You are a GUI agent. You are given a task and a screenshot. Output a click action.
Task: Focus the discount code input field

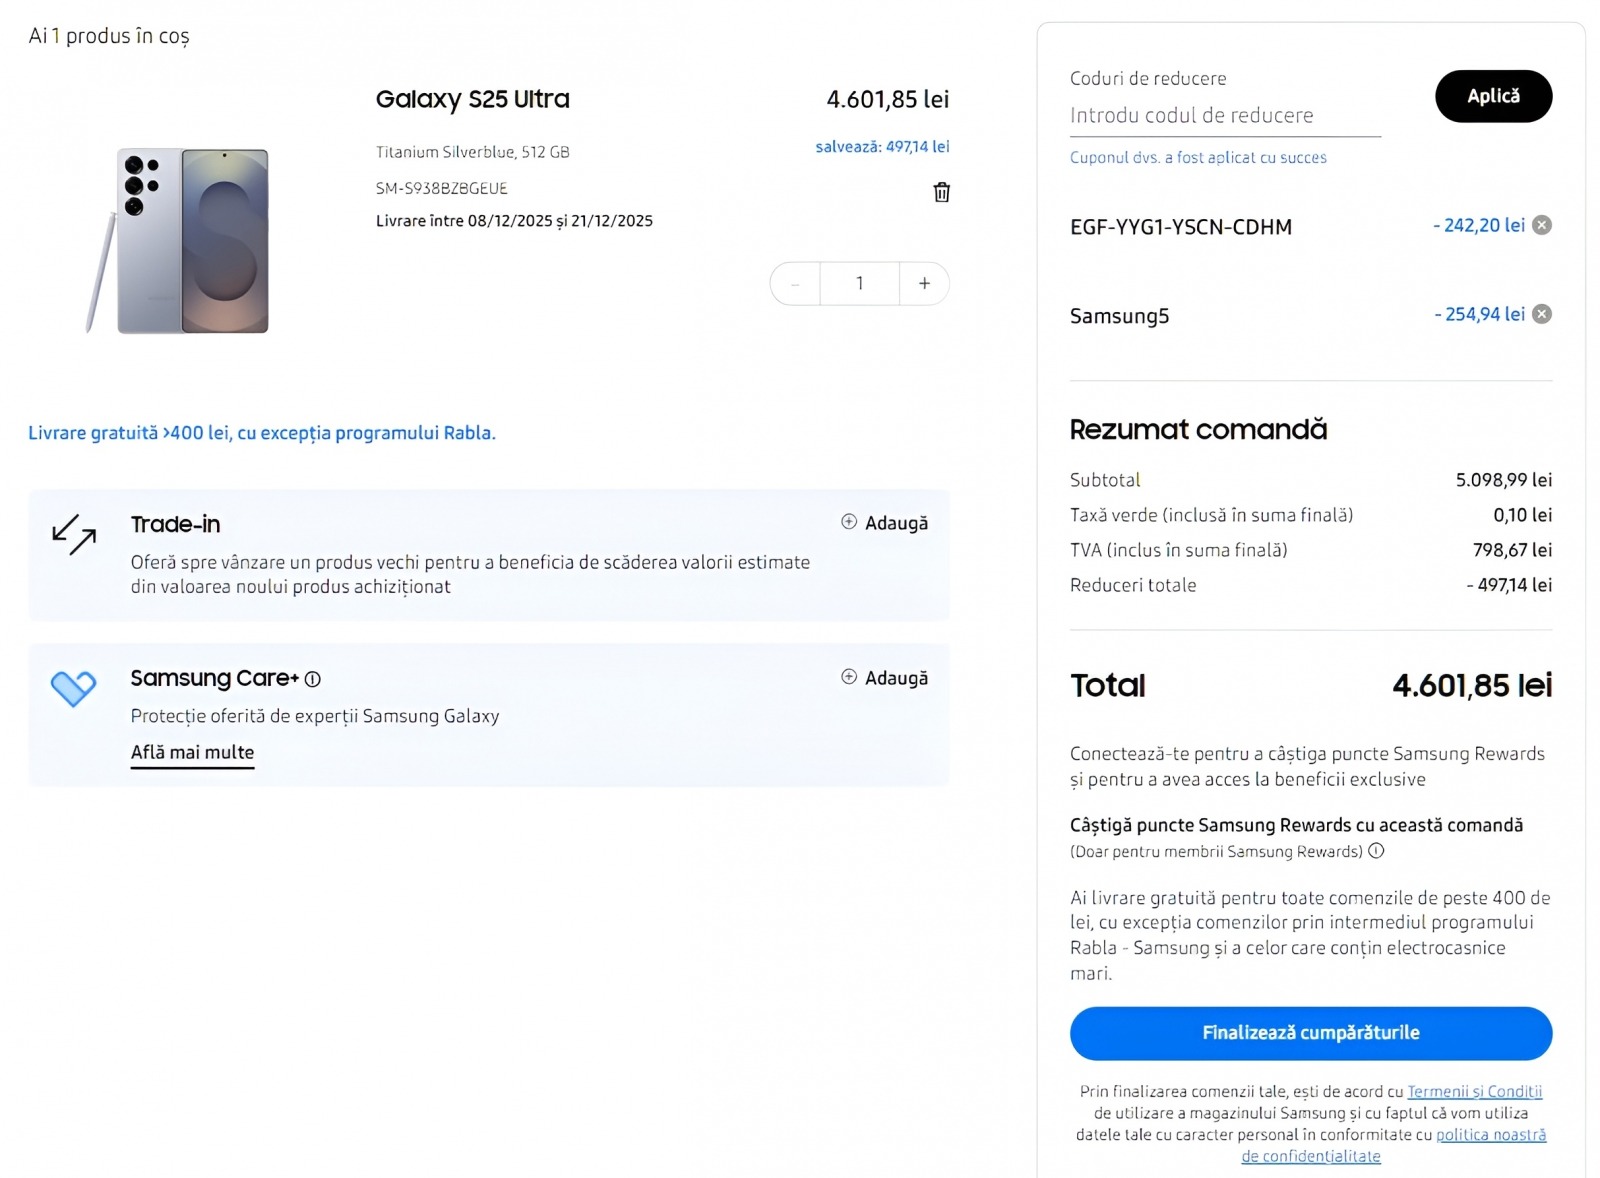click(1224, 116)
